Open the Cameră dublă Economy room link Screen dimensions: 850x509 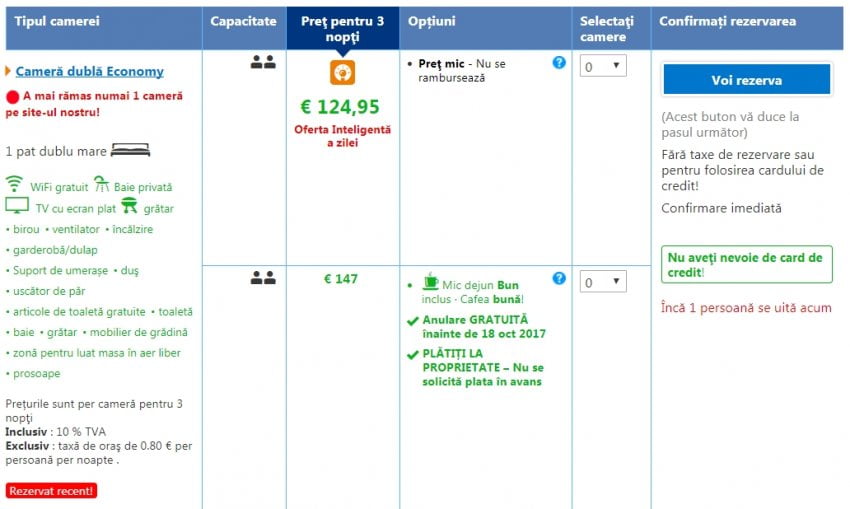[x=90, y=71]
